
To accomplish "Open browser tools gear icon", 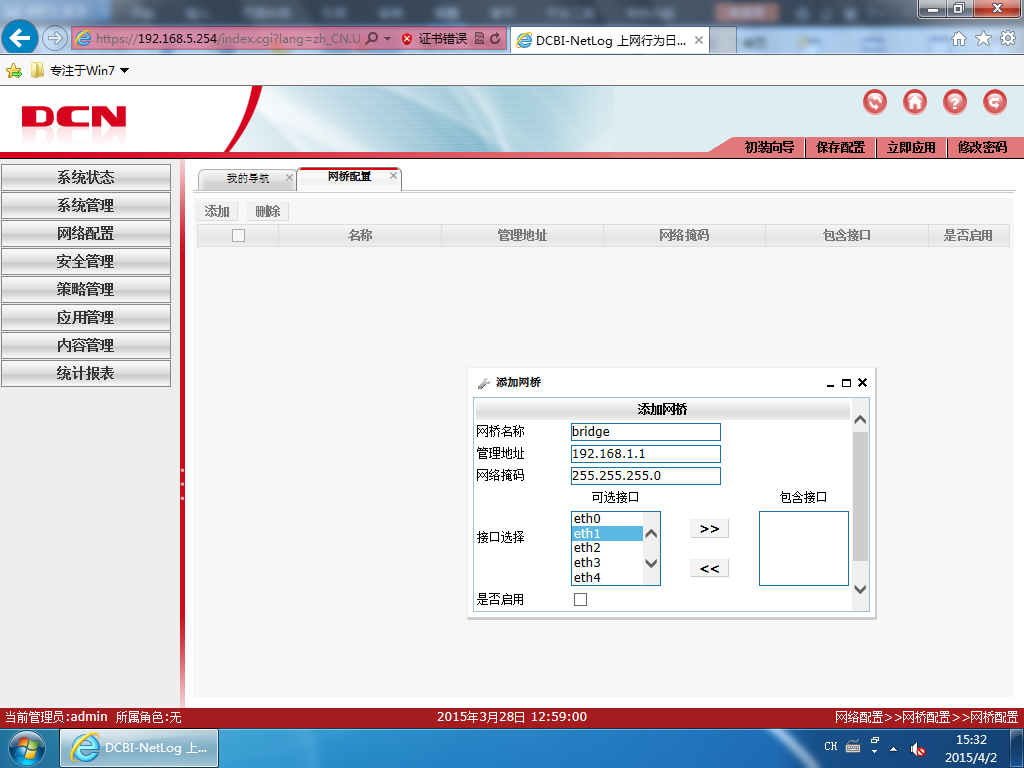I will (x=1008, y=39).
